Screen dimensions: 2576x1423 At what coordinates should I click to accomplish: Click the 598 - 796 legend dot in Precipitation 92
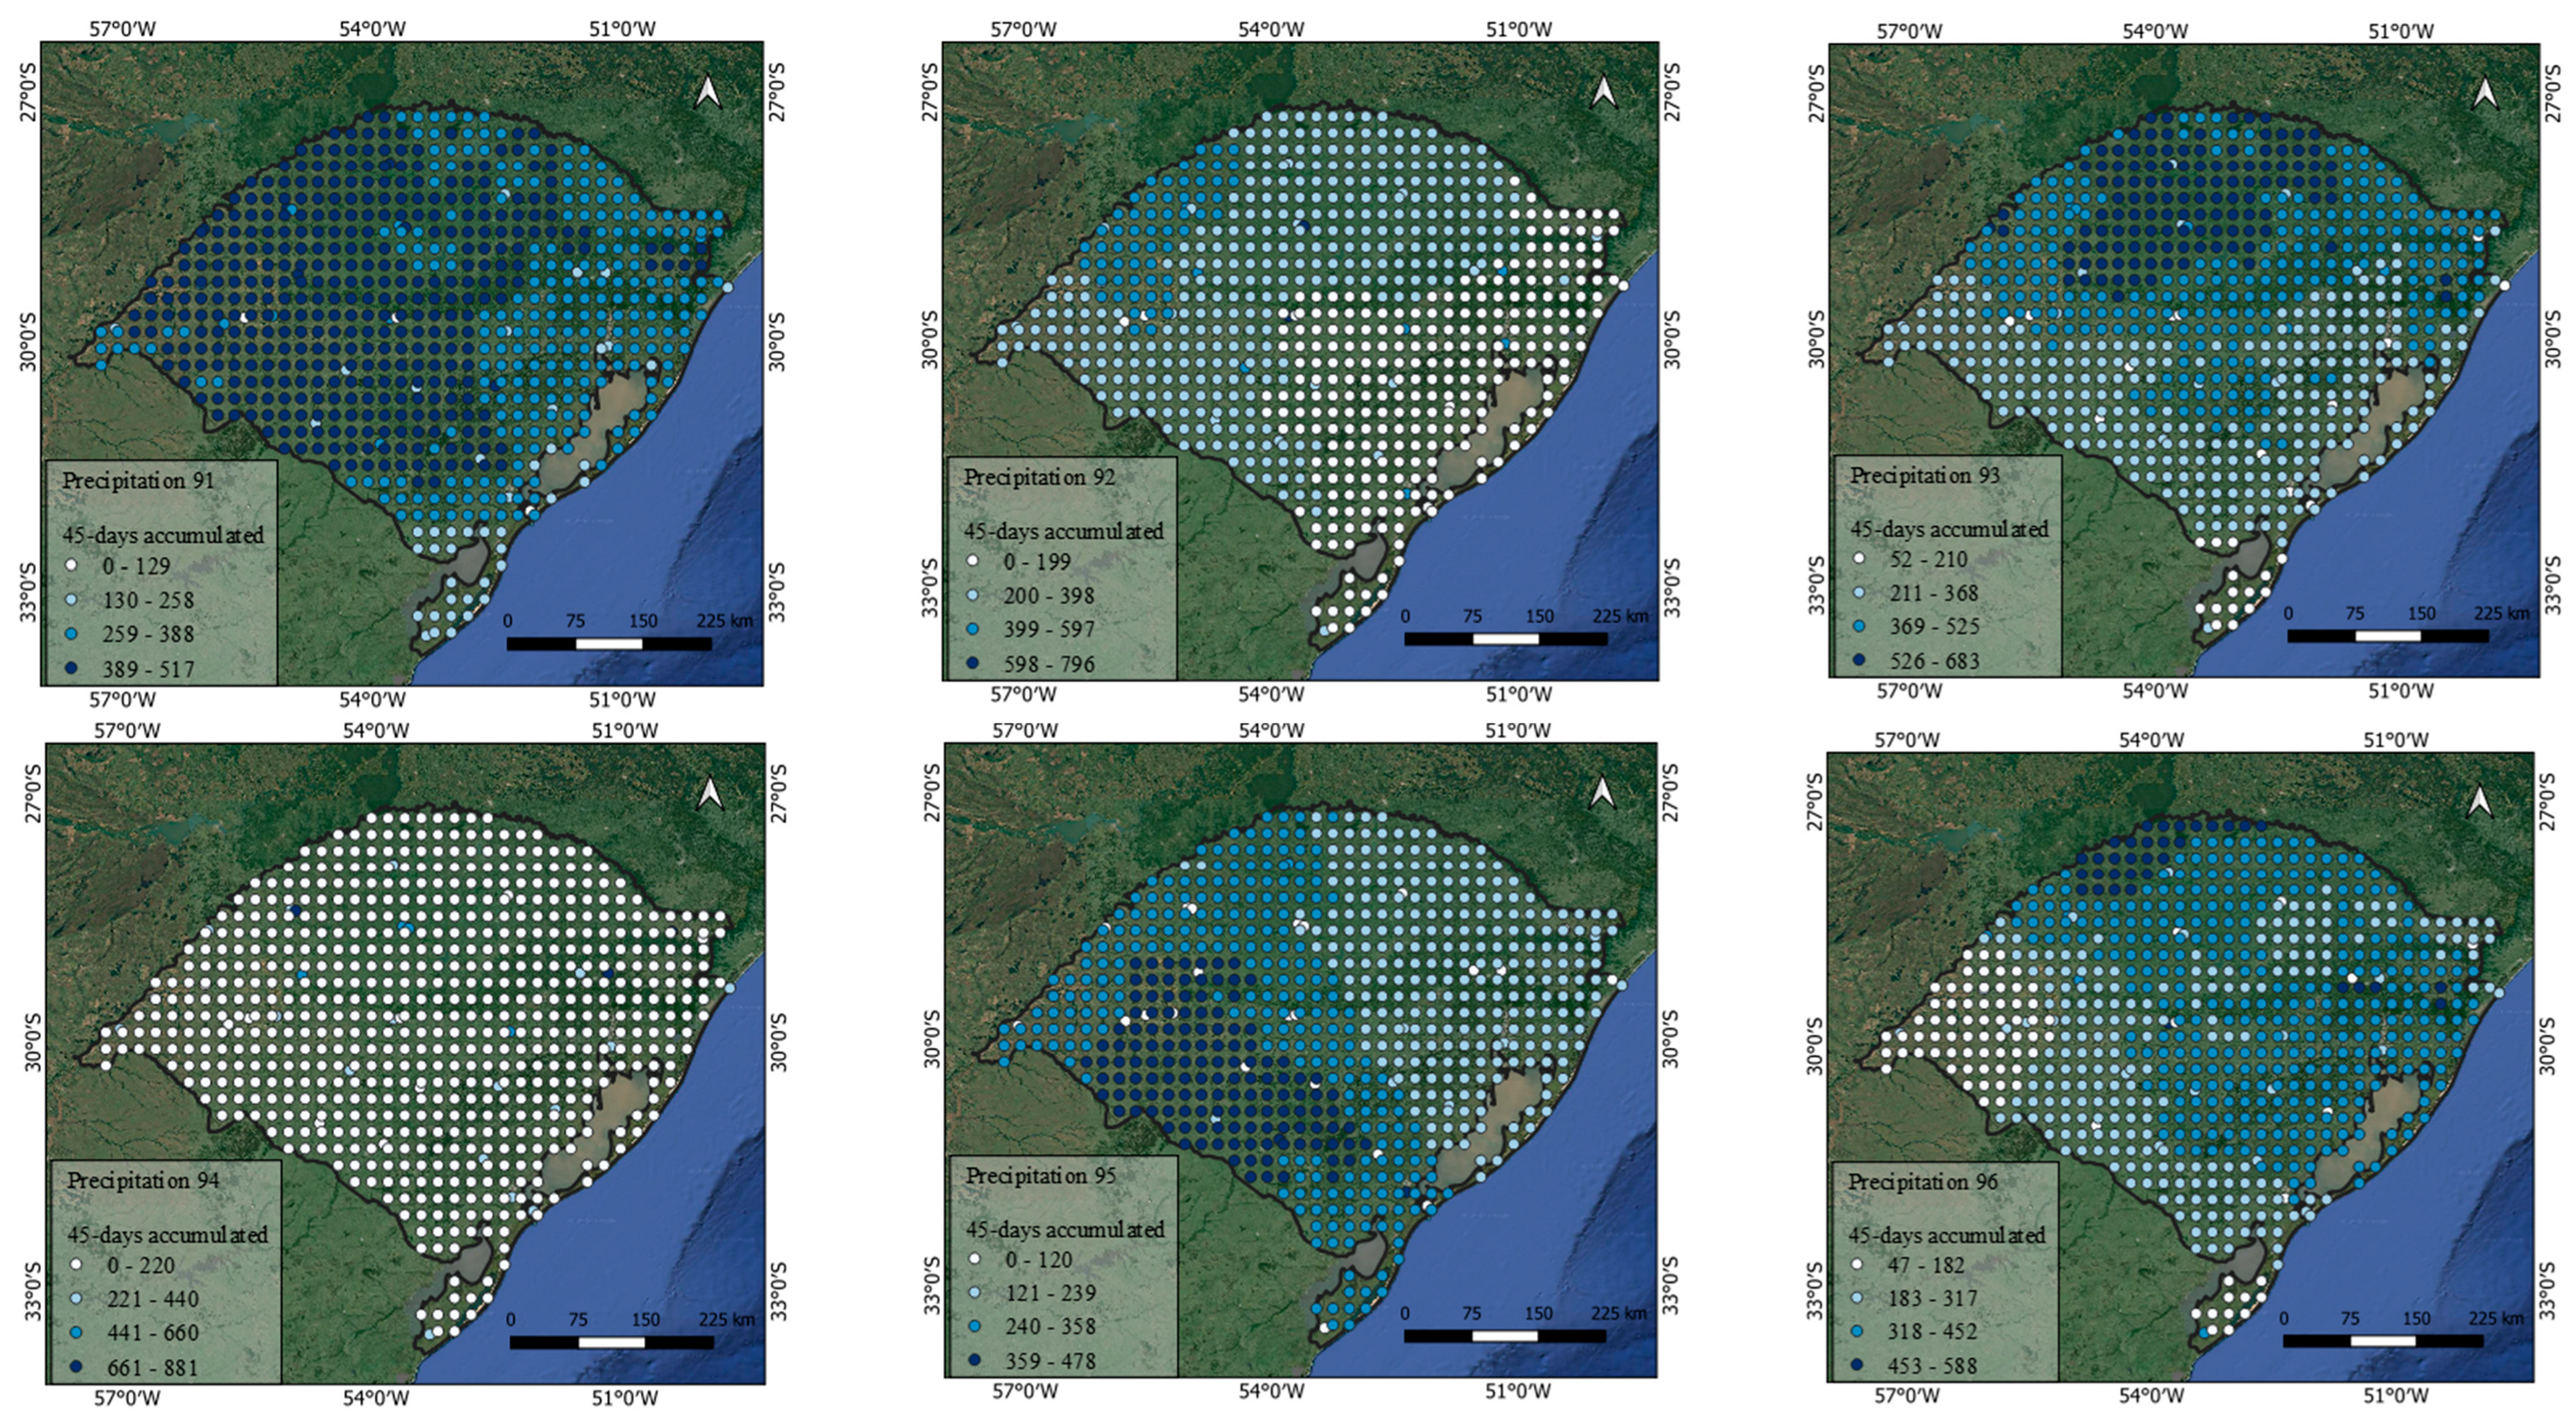click(973, 663)
